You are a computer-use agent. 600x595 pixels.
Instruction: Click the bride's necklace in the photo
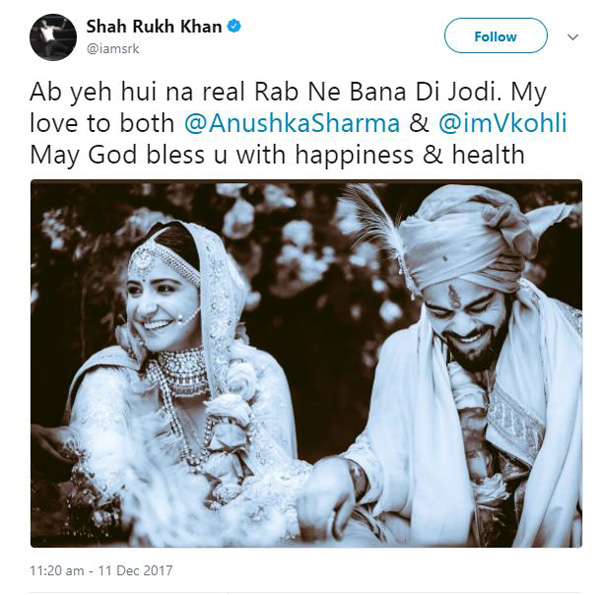coord(184,373)
